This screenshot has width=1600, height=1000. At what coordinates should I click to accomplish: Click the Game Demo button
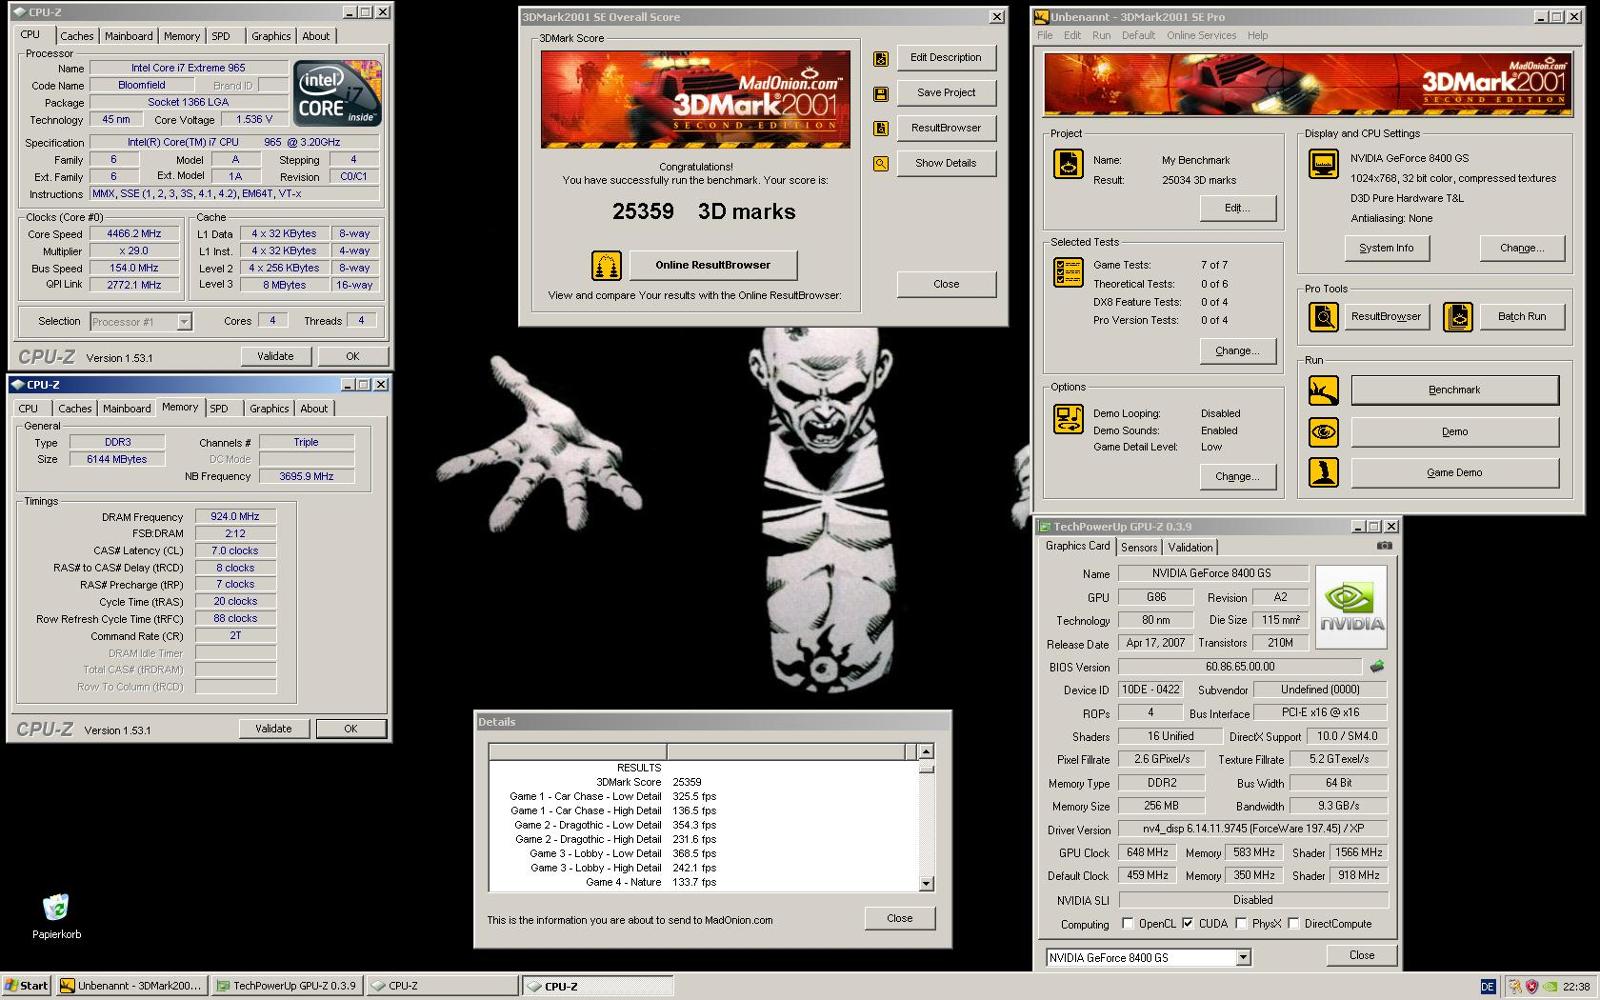[x=1454, y=473]
